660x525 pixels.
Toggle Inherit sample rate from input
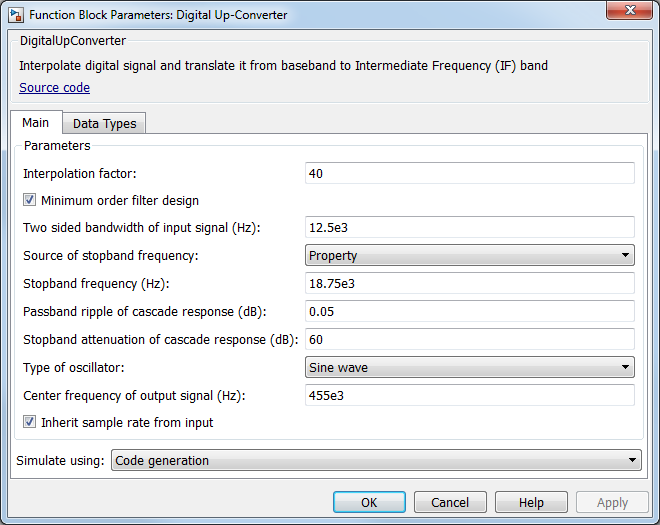30,423
